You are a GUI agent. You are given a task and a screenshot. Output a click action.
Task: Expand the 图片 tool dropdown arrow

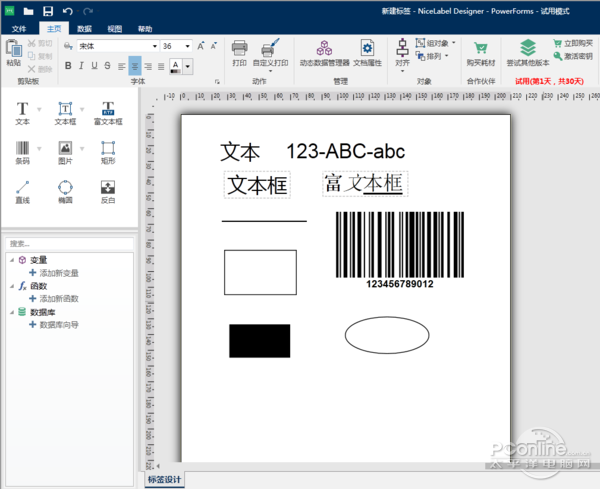82,148
